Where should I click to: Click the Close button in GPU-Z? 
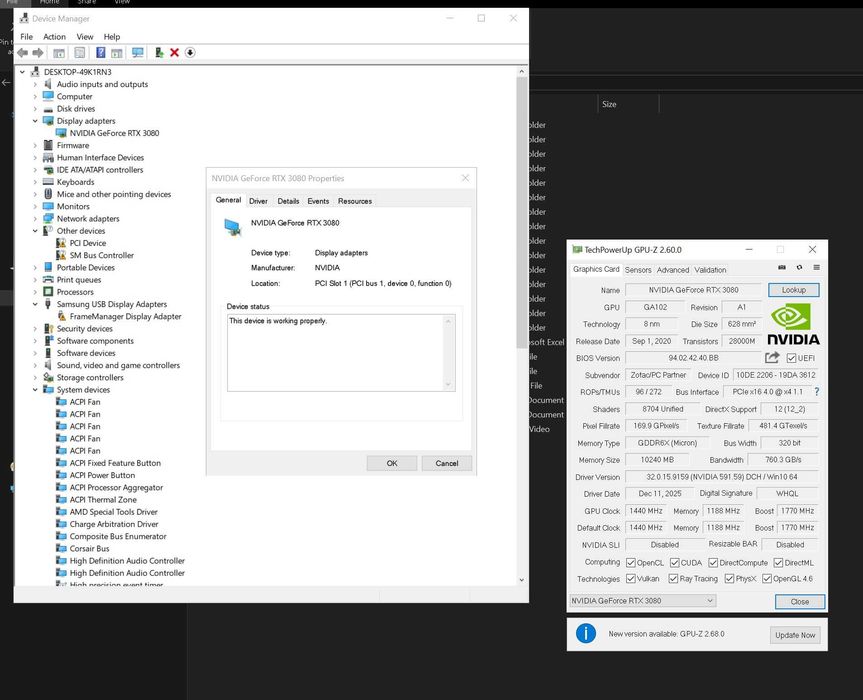click(x=800, y=601)
